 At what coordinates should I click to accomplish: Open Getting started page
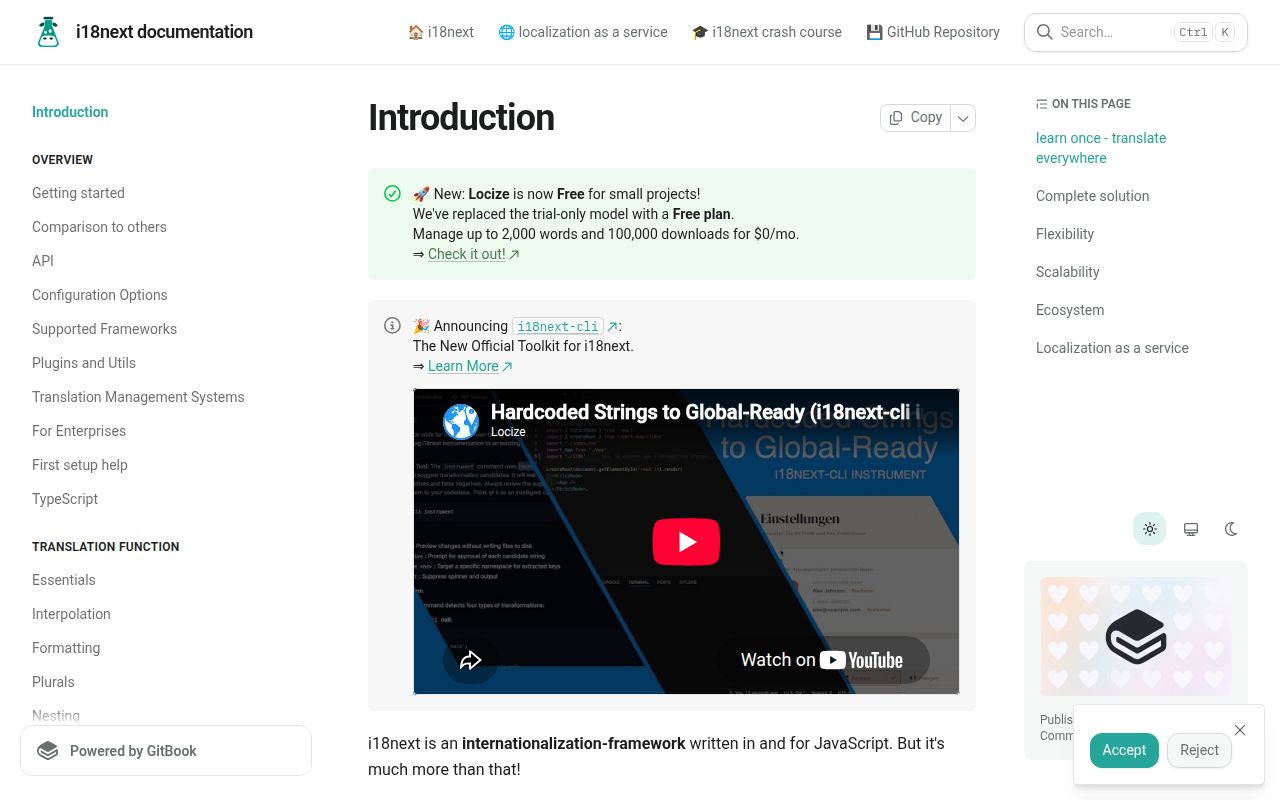pyautogui.click(x=78, y=193)
